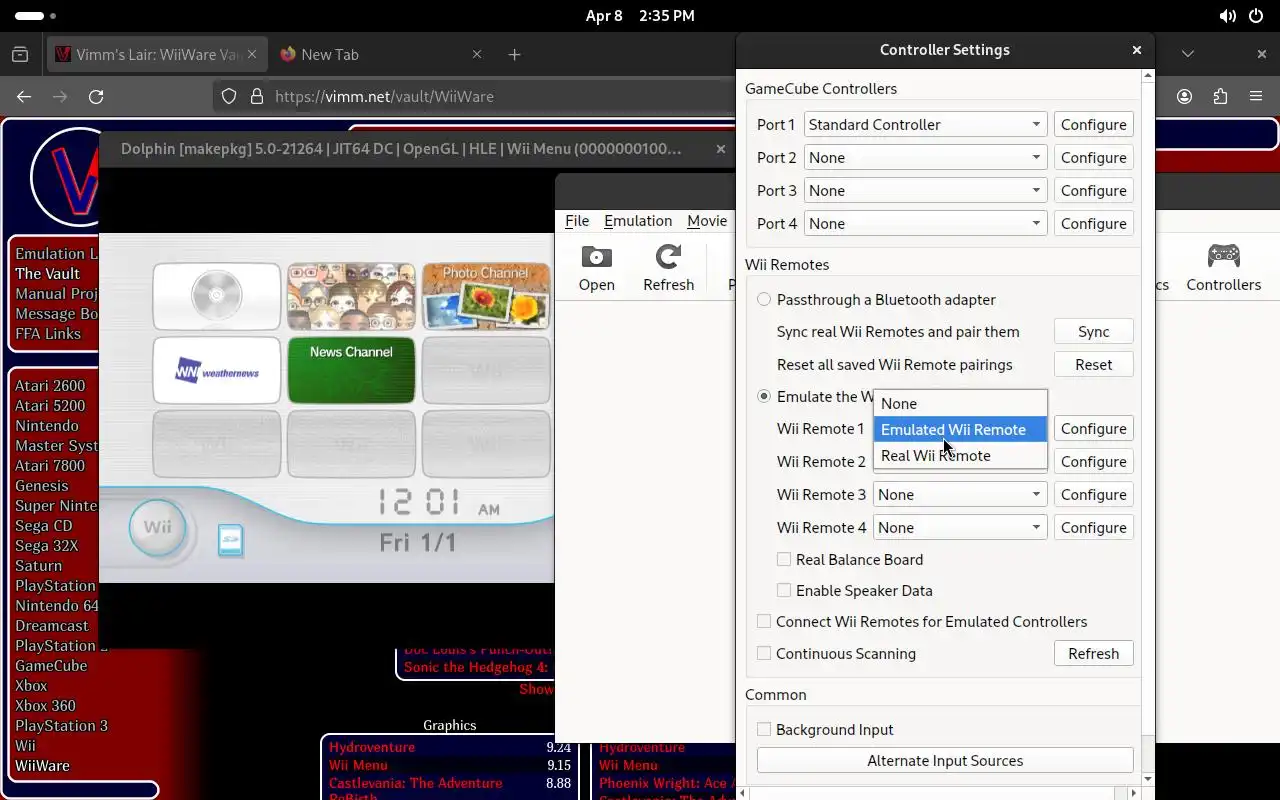Open GameCube Port 1 Standard Controller dropdown
Image resolution: width=1280 pixels, height=800 pixels.
pos(925,124)
